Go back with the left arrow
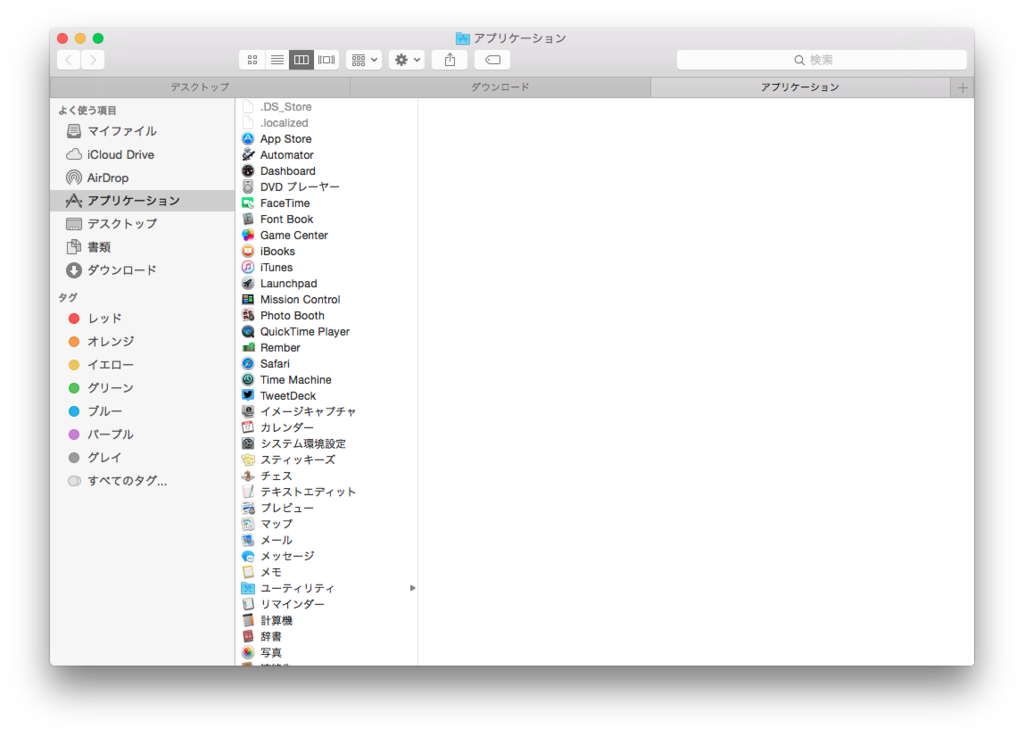Viewport: 1024px width, 737px height. (x=69, y=60)
